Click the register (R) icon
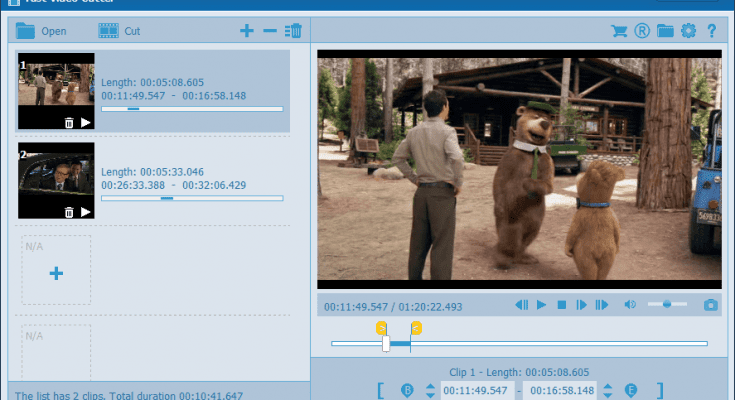 click(642, 31)
